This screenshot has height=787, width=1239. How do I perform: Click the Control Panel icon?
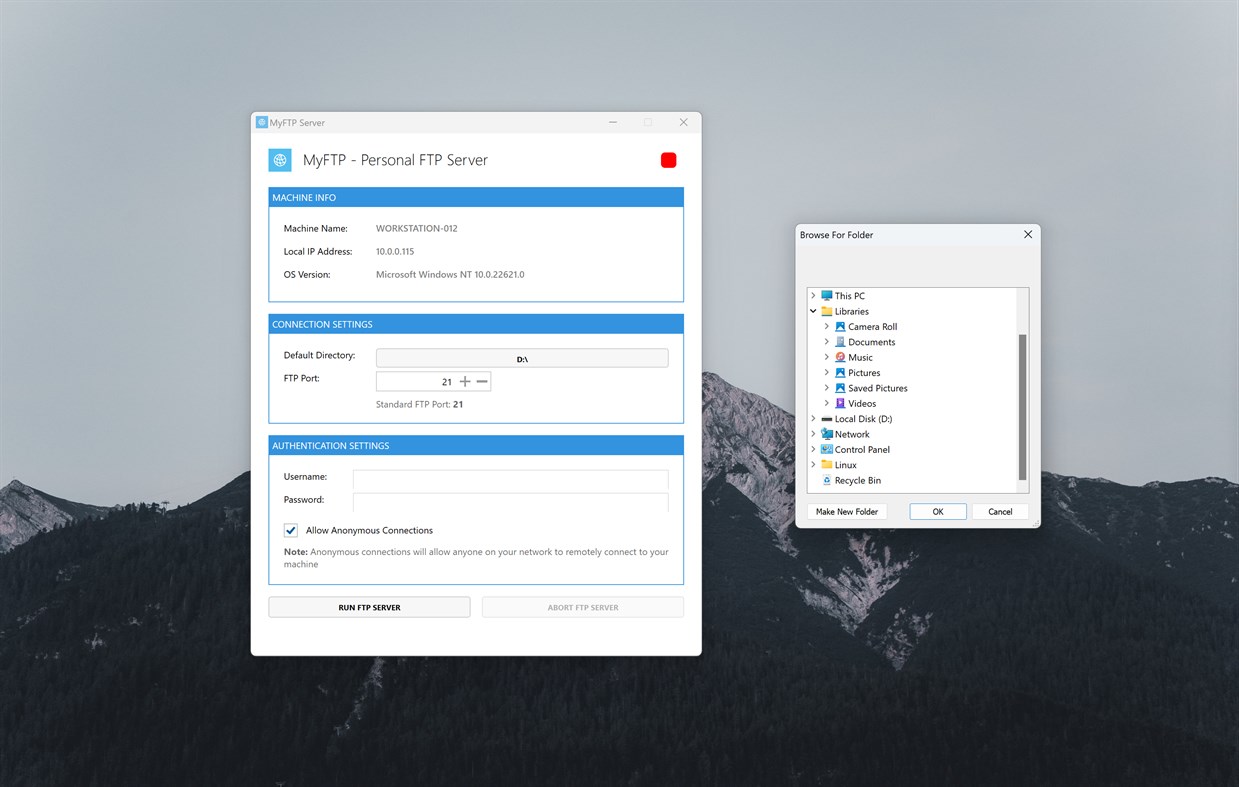[828, 449]
